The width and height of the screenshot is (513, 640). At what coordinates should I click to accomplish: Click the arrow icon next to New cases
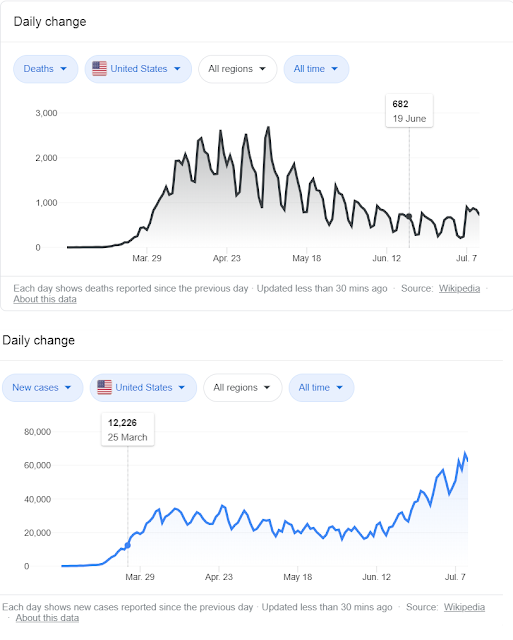pyautogui.click(x=68, y=387)
